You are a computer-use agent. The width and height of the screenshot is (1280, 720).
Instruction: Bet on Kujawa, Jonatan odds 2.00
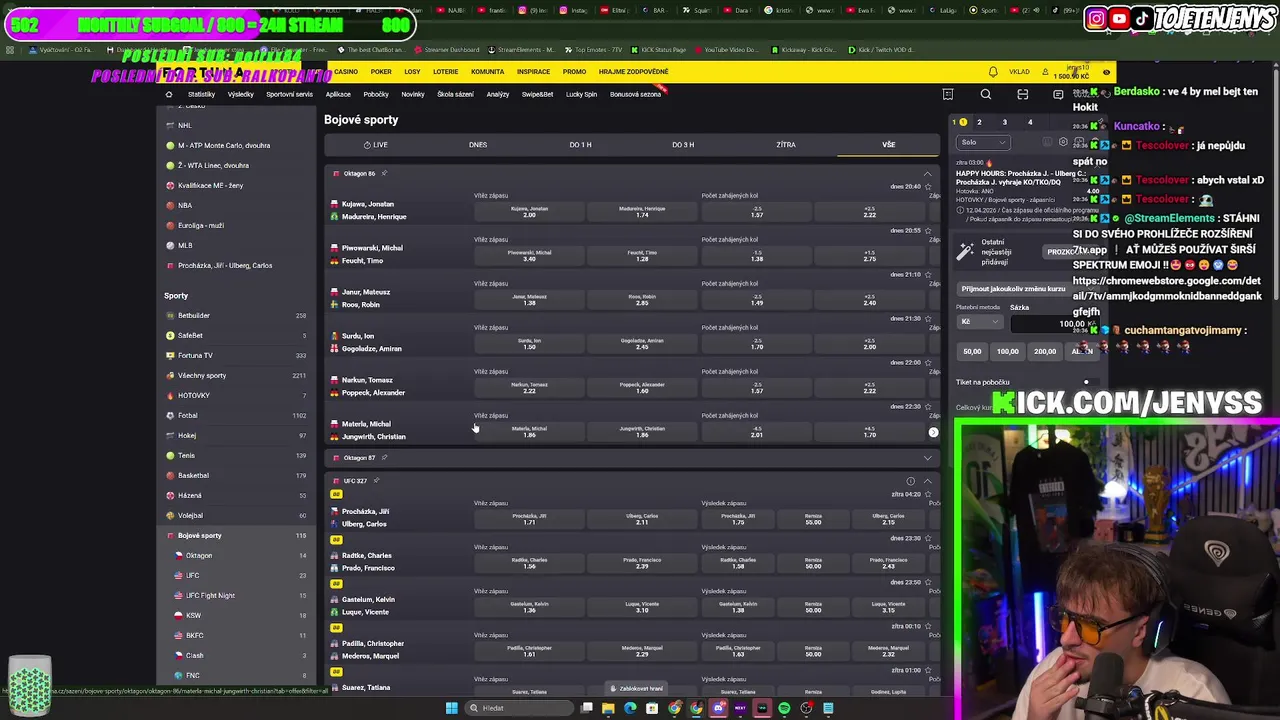[x=529, y=212]
